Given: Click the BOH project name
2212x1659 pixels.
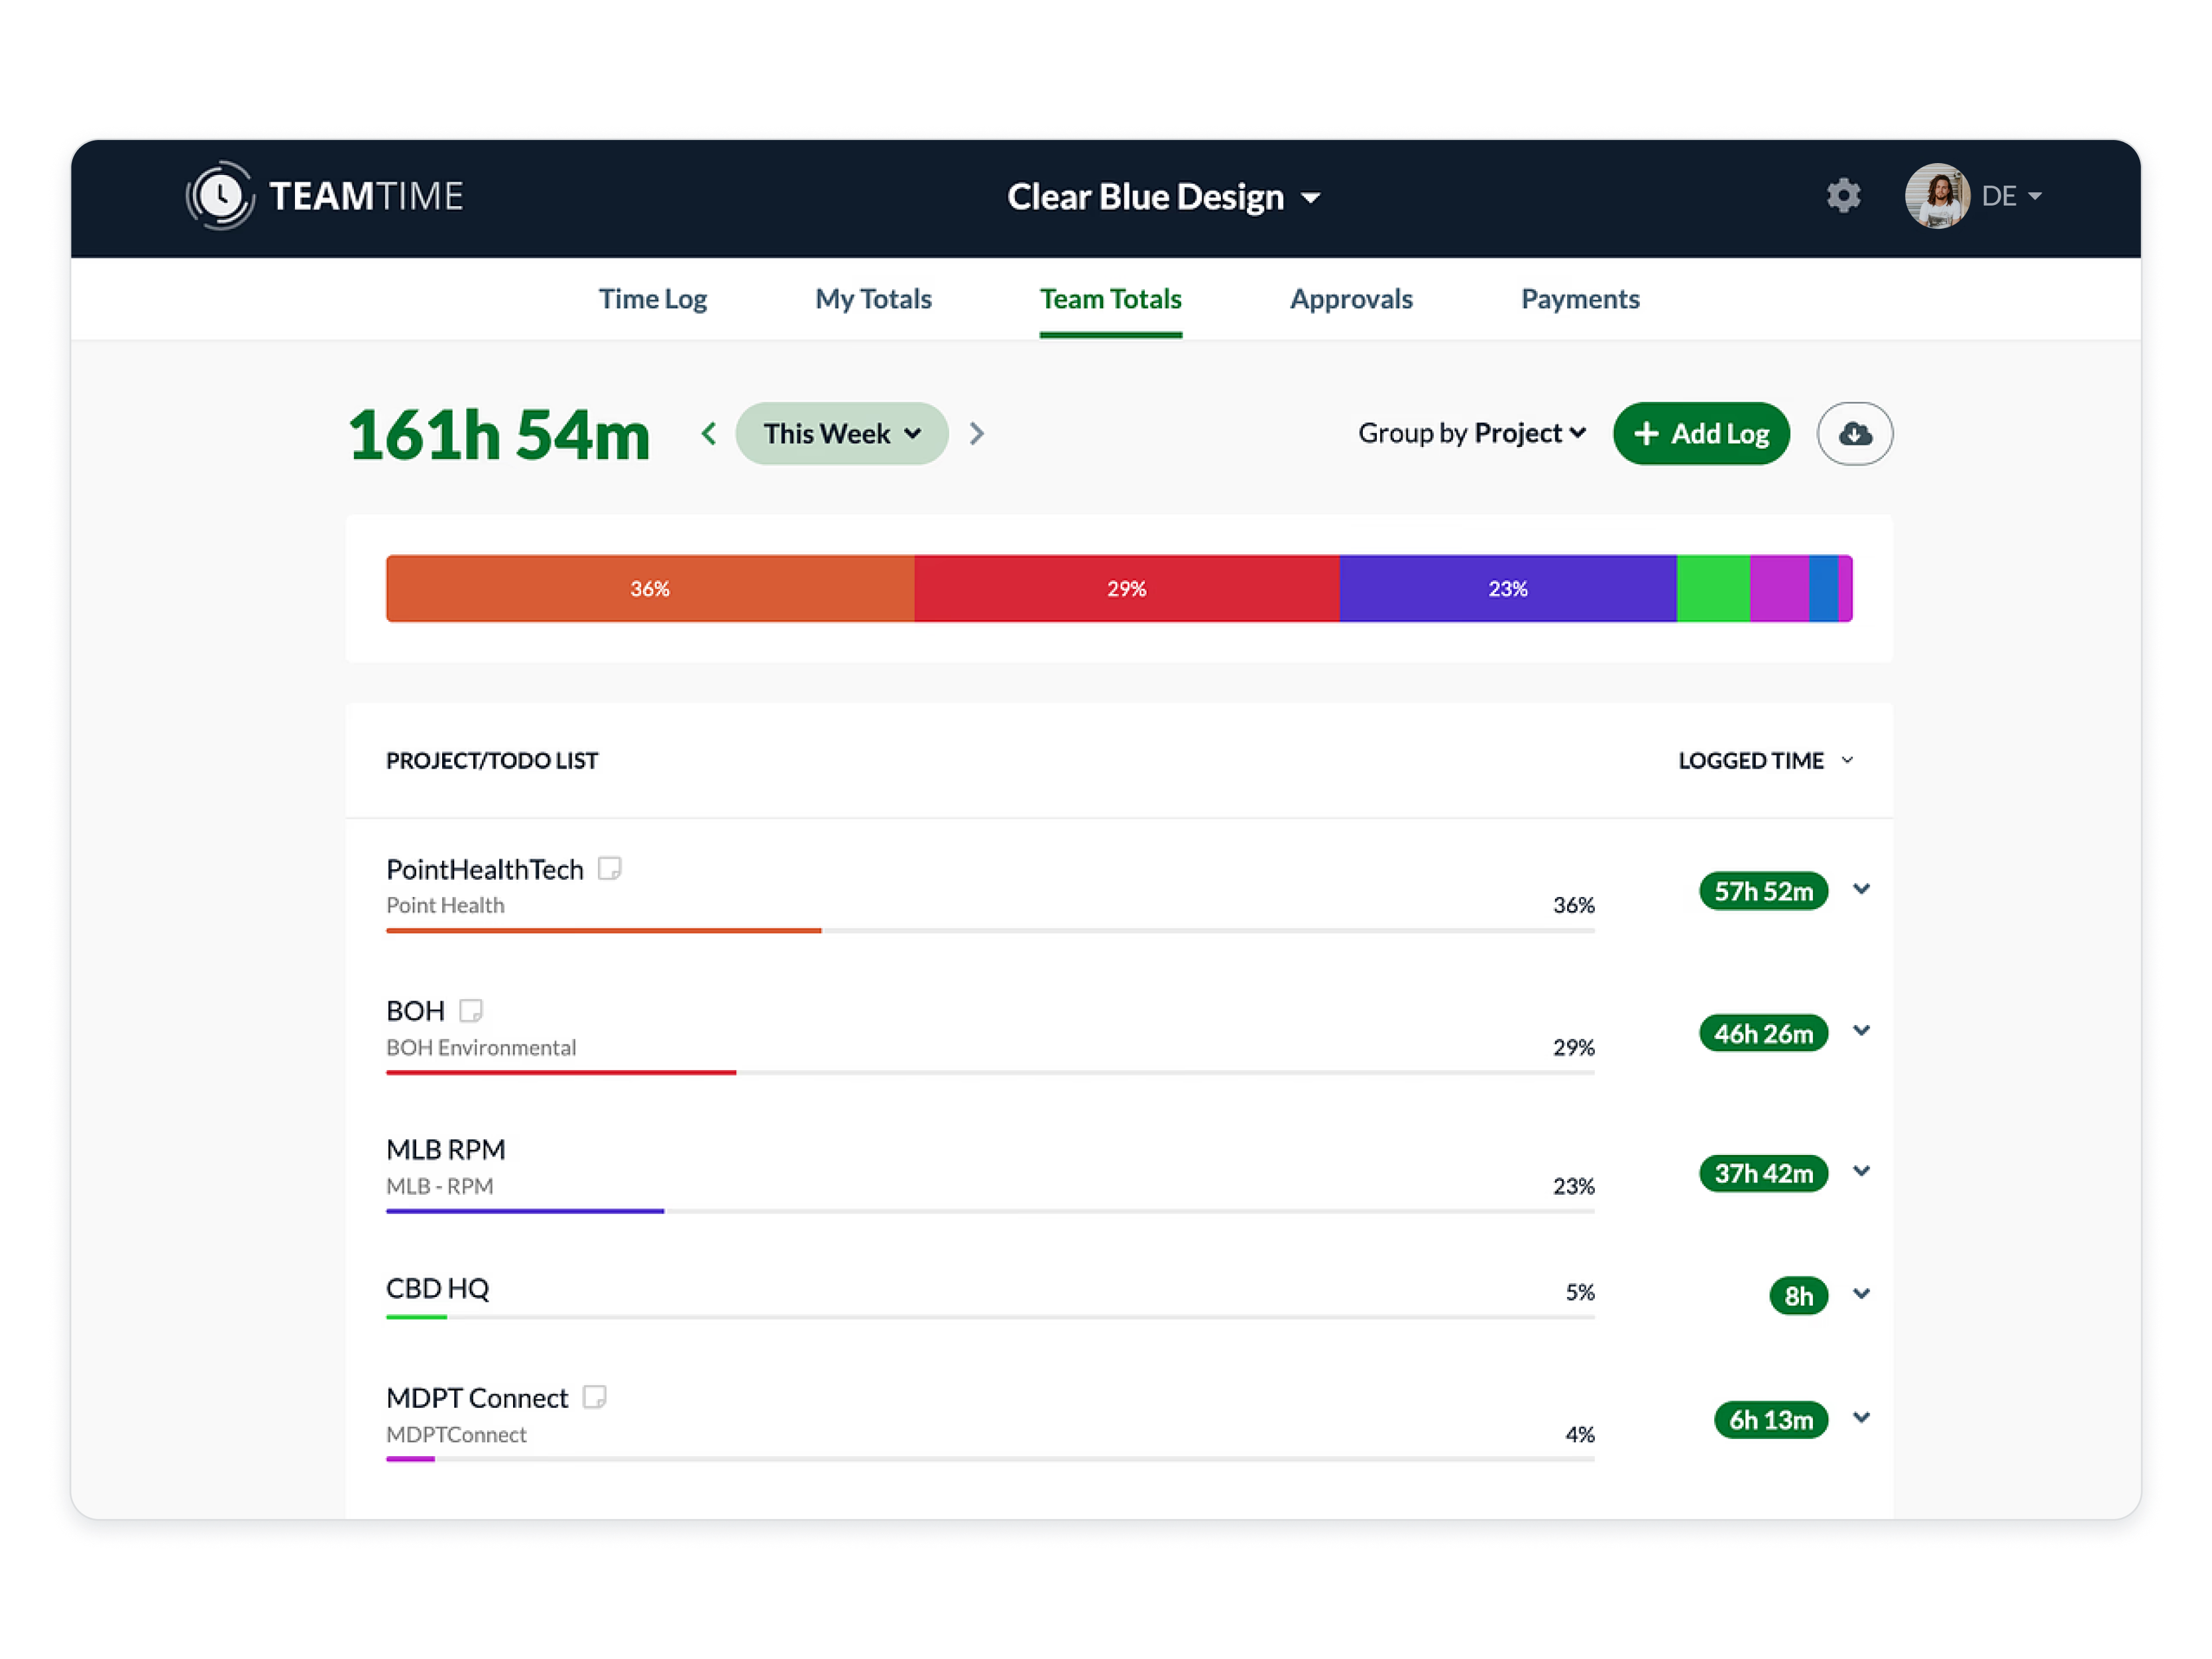Looking at the screenshot, I should pyautogui.click(x=415, y=1011).
